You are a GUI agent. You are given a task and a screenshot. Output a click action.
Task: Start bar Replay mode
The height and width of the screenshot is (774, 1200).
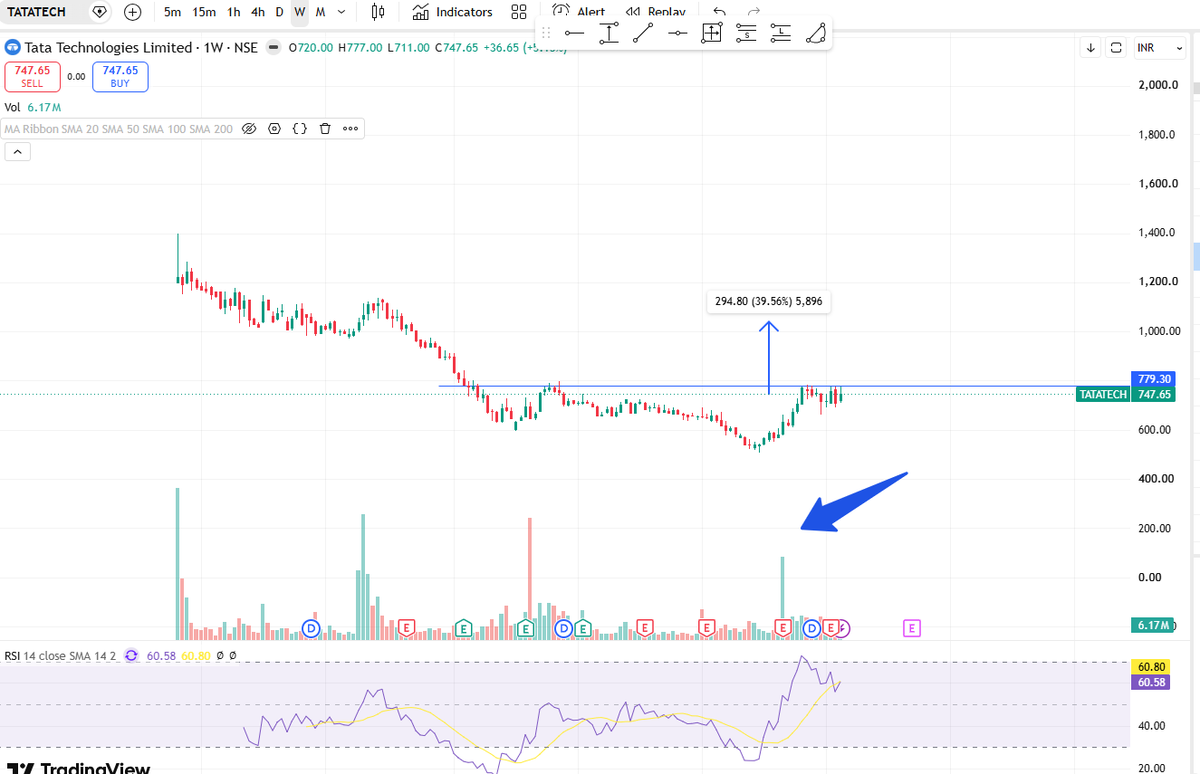(655, 11)
